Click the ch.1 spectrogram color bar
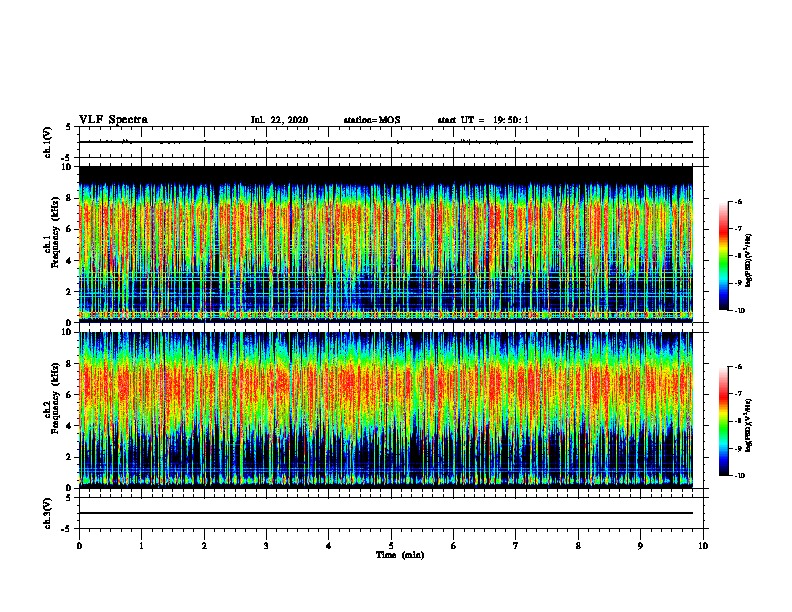The height and width of the screenshot is (612, 792). point(723,256)
